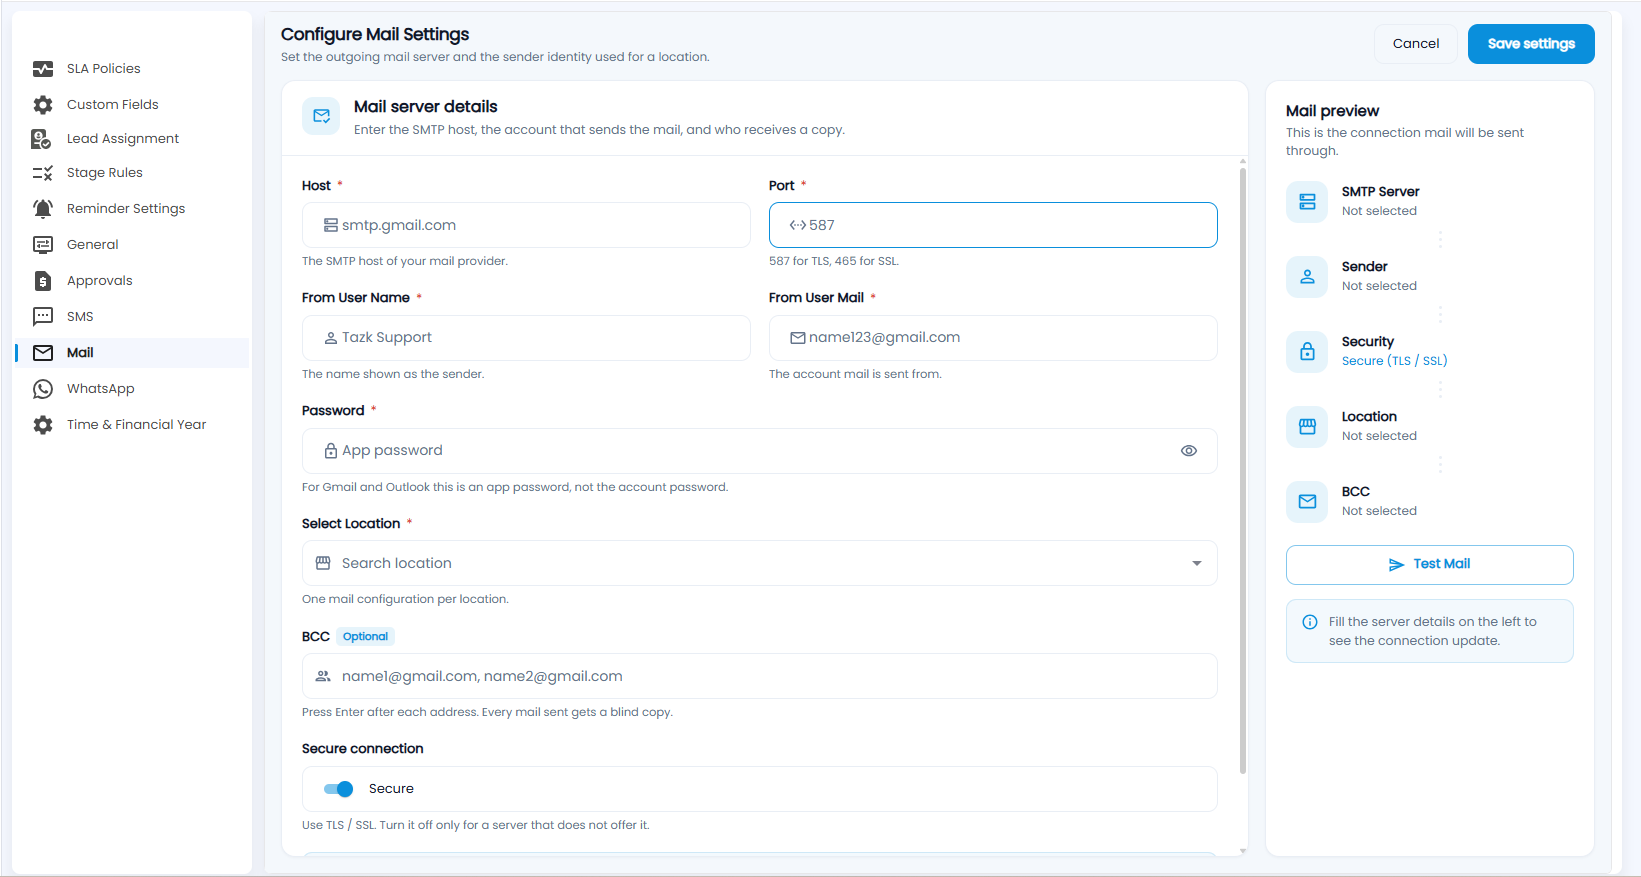Open the Mail settings menu item
The image size is (1641, 877).
pos(133,353)
